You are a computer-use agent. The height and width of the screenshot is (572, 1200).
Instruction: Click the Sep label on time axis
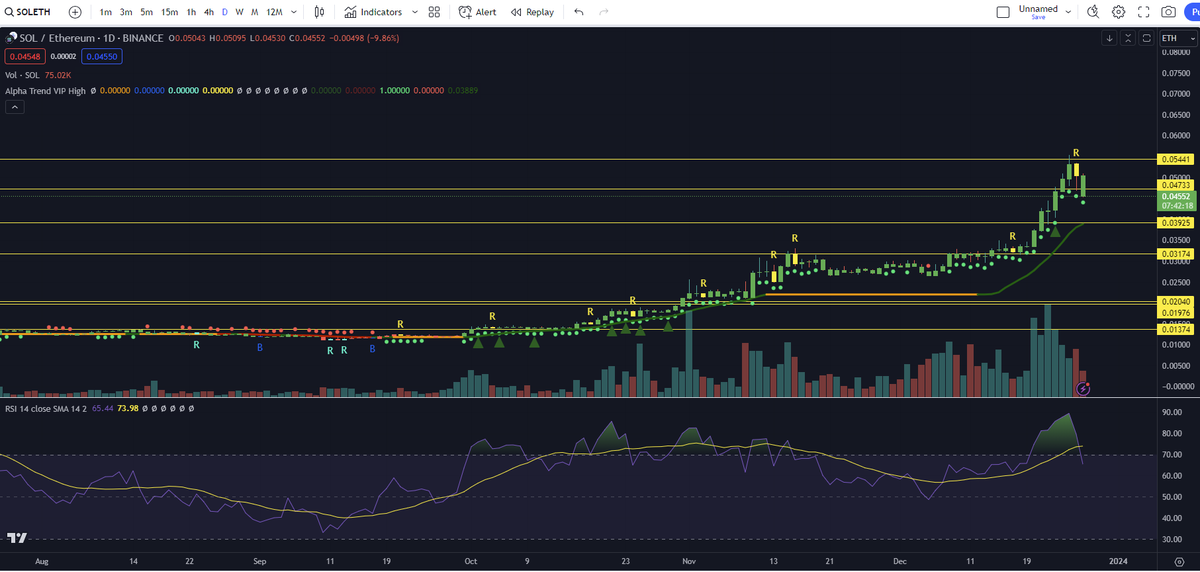coord(258,562)
